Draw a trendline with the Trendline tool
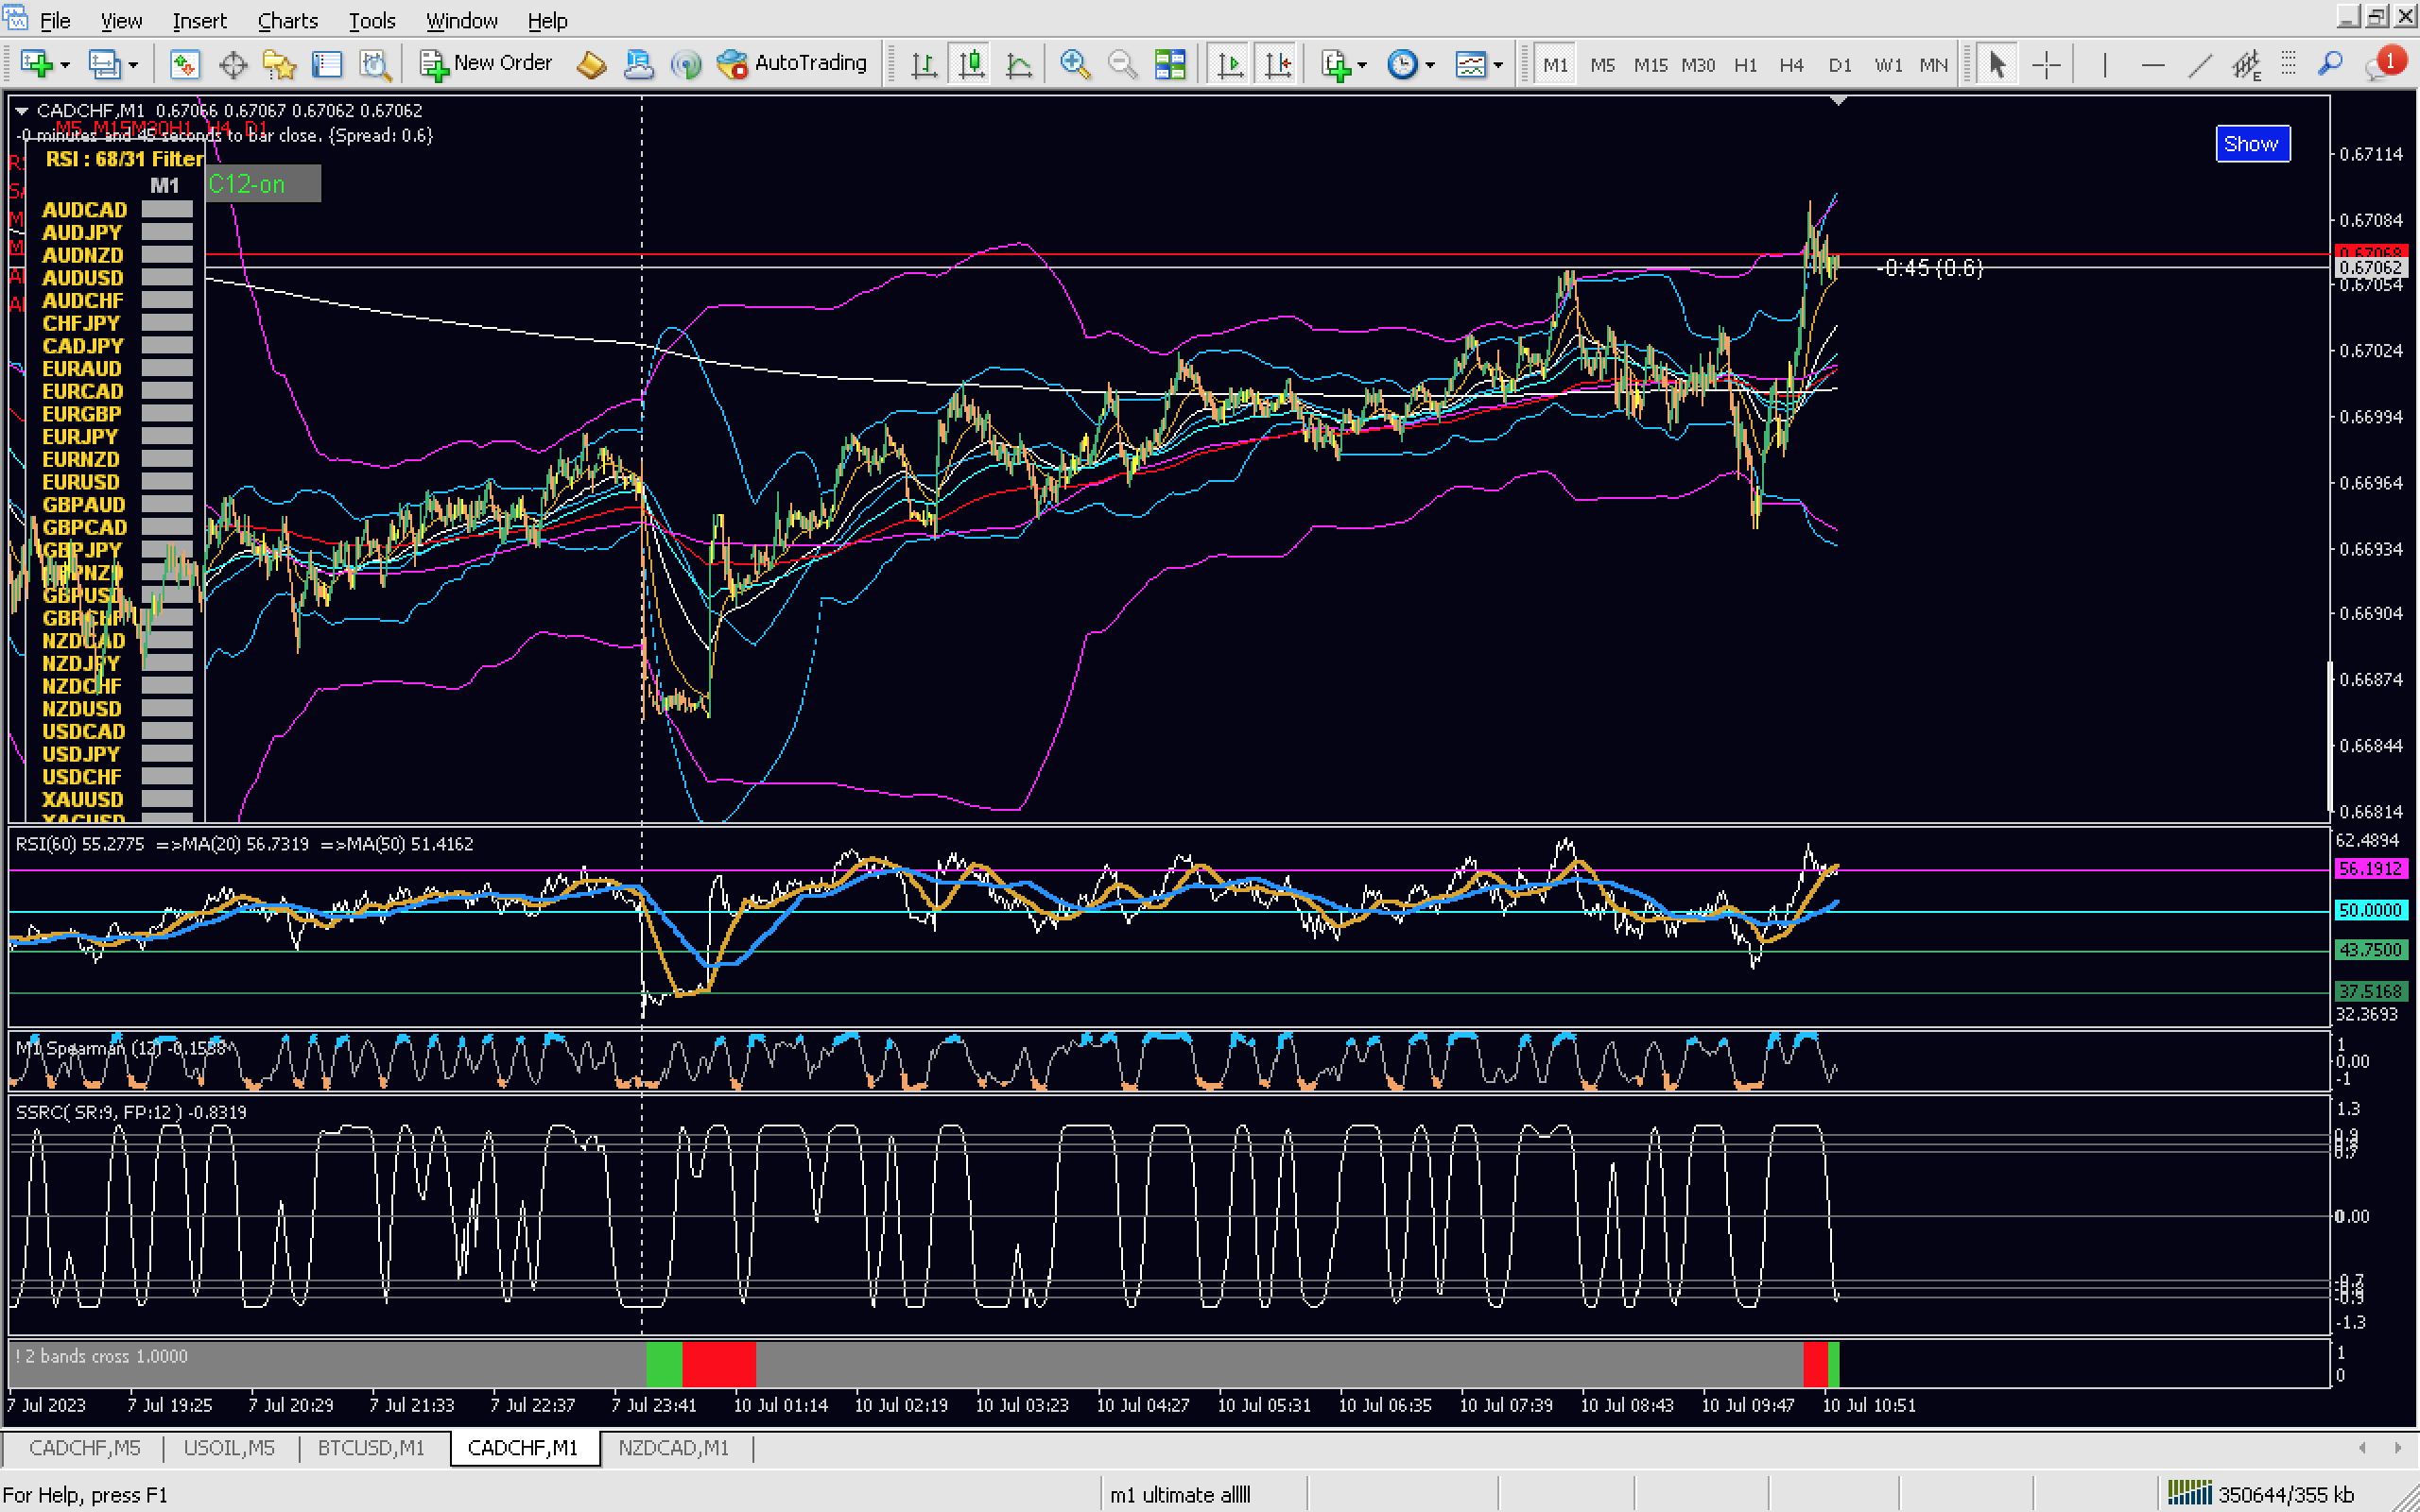This screenshot has height=1512, width=2420. (x=2199, y=65)
